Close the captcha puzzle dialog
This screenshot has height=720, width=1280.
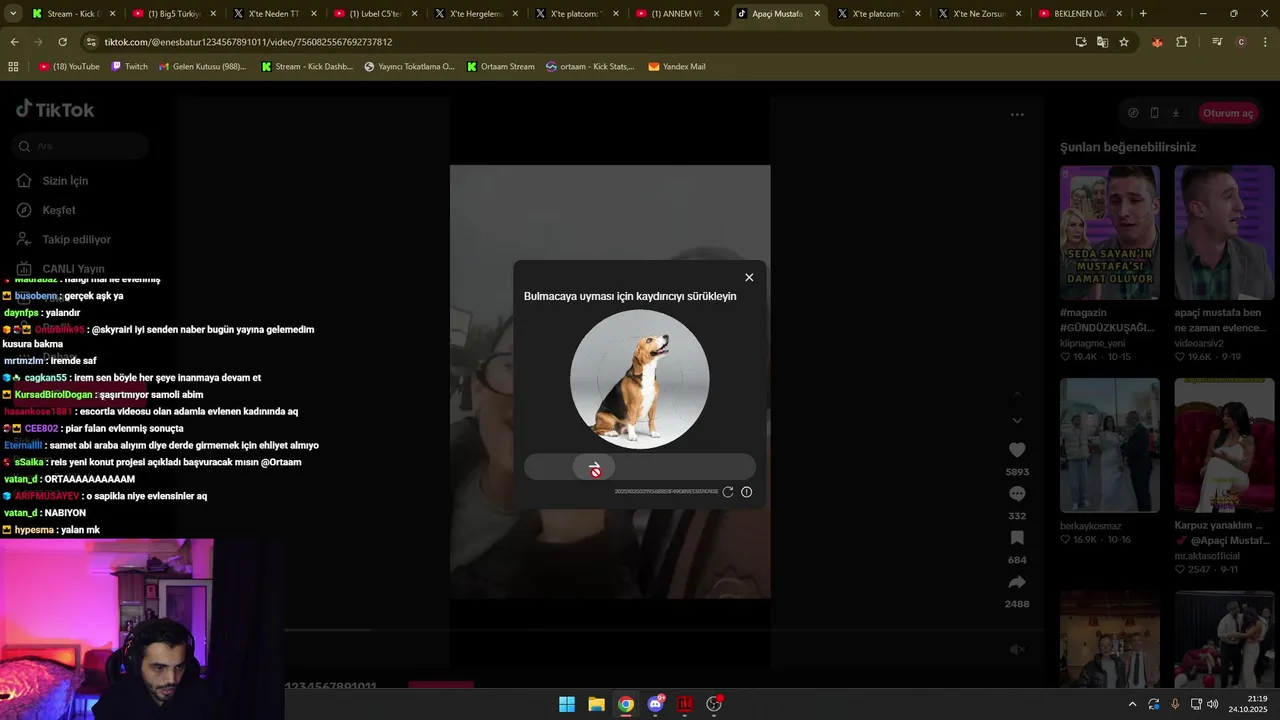(x=749, y=278)
